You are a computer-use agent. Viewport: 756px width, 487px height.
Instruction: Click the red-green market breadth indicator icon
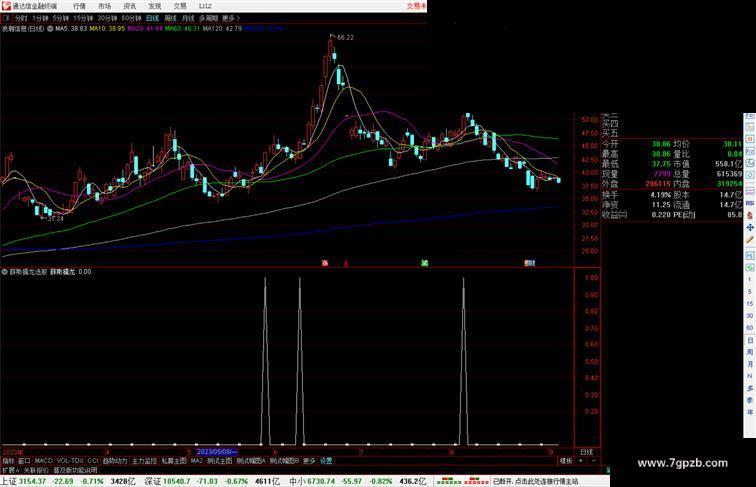click(462, 481)
